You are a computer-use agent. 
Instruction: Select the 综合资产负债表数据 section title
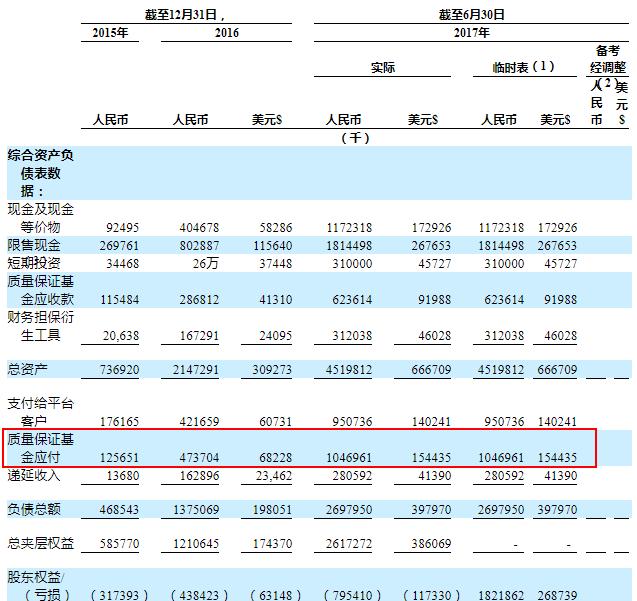click(40, 173)
